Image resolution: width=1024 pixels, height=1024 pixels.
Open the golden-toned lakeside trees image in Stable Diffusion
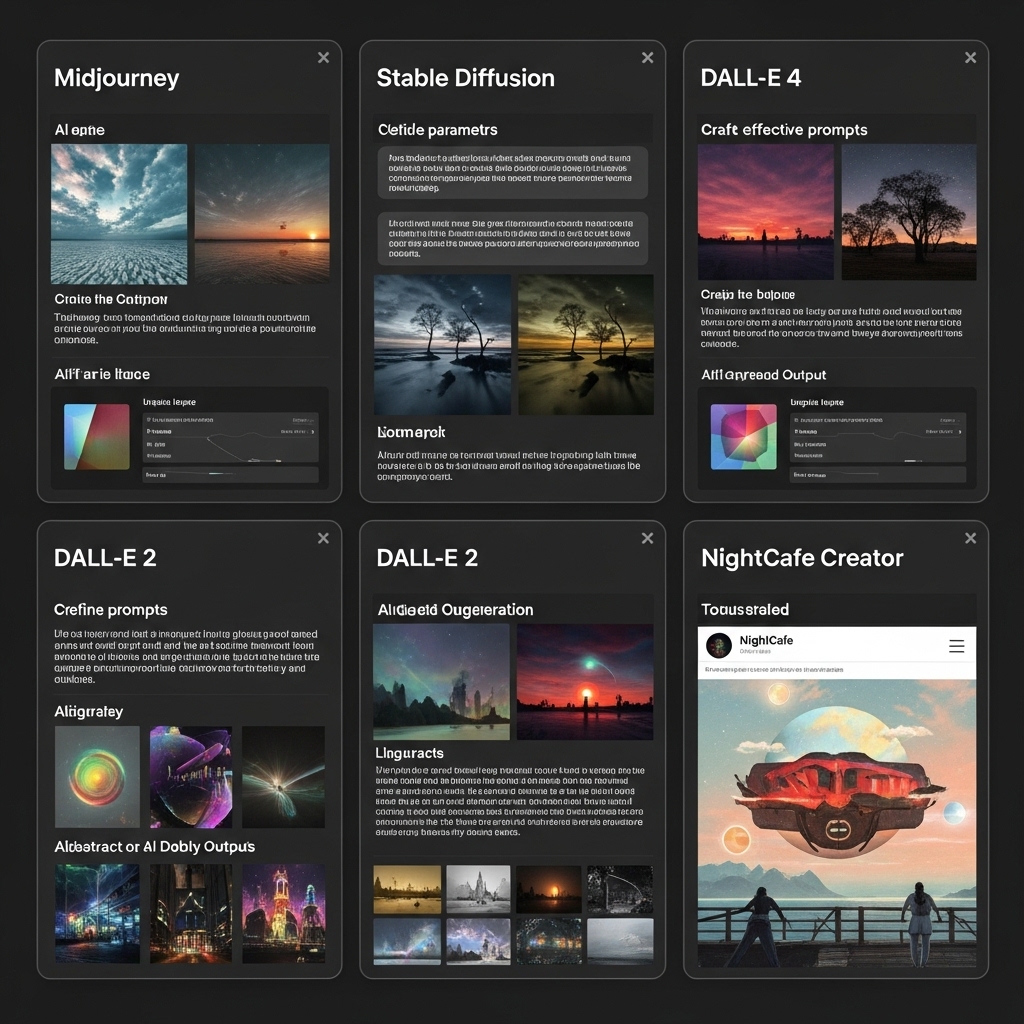pyautogui.click(x=586, y=345)
